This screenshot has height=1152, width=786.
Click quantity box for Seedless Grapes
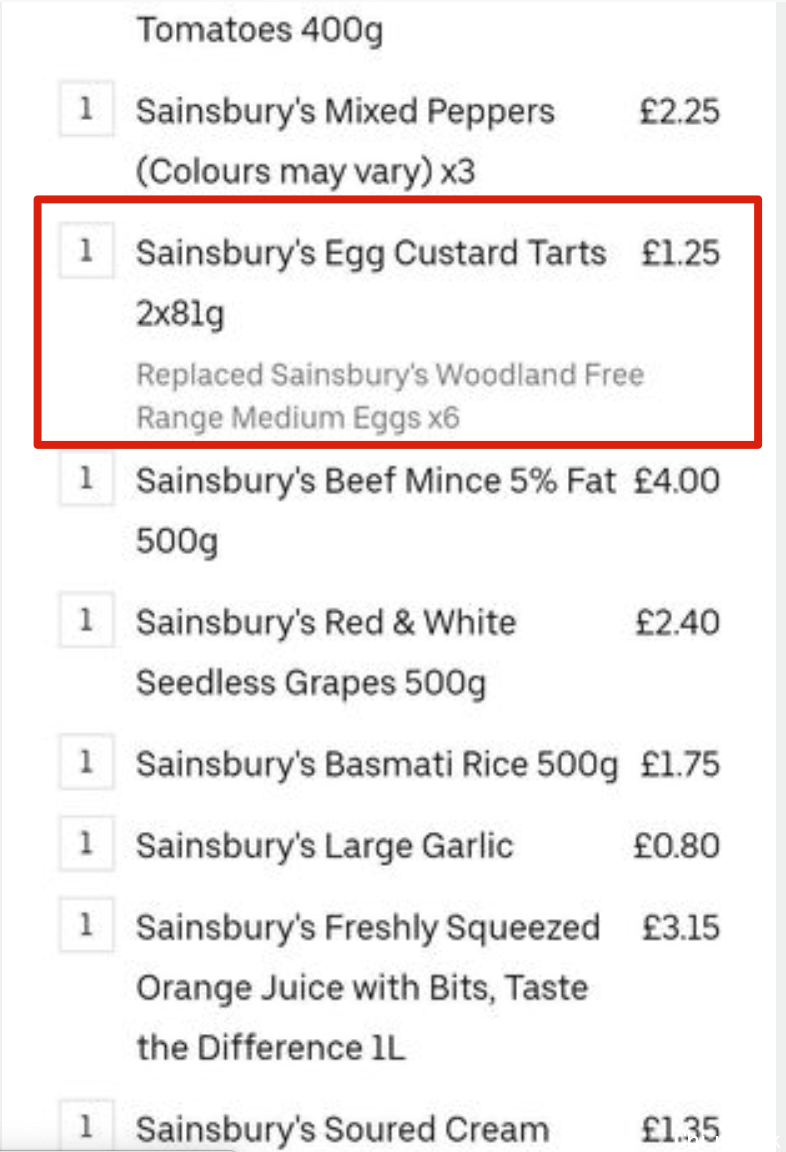pos(87,619)
